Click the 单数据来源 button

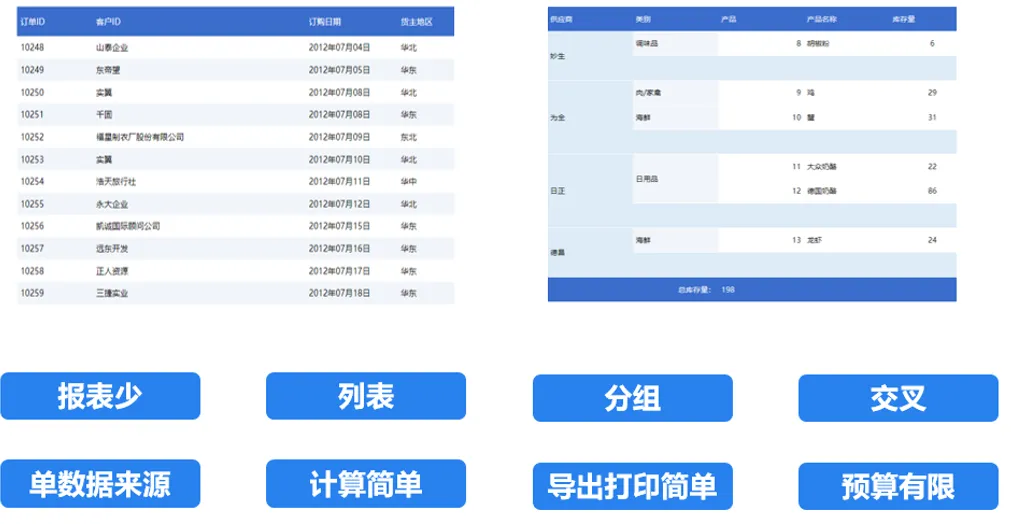101,483
